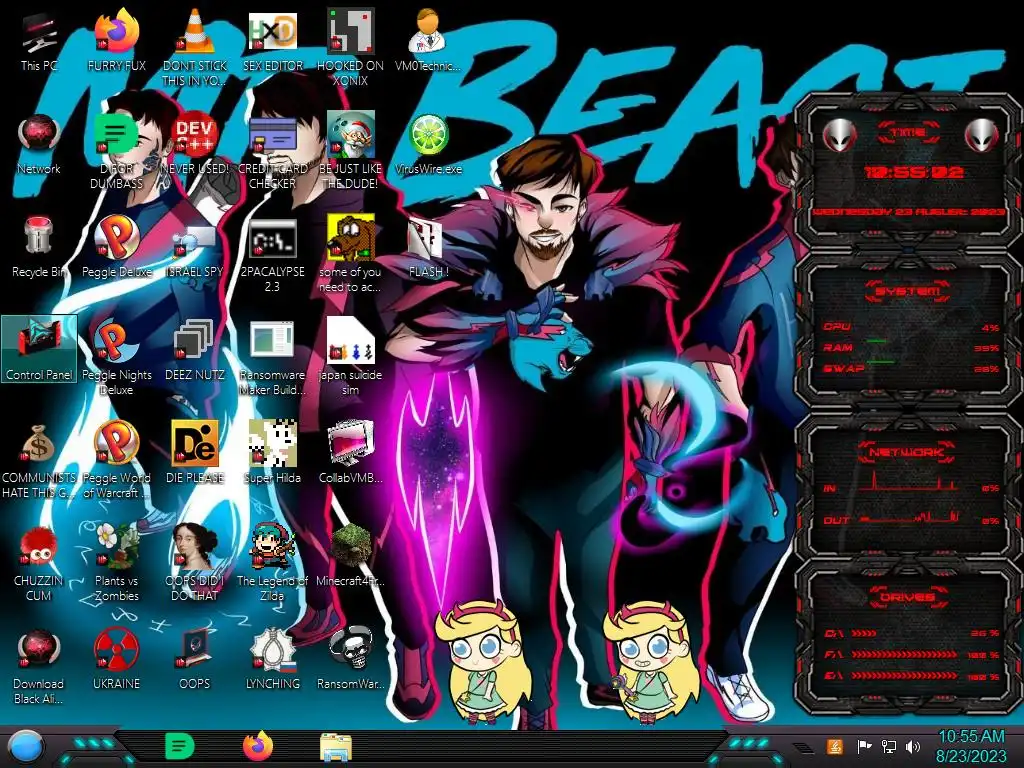Open the This PC desktop icon
Viewport: 1024px width, 768px height.
pos(39,42)
